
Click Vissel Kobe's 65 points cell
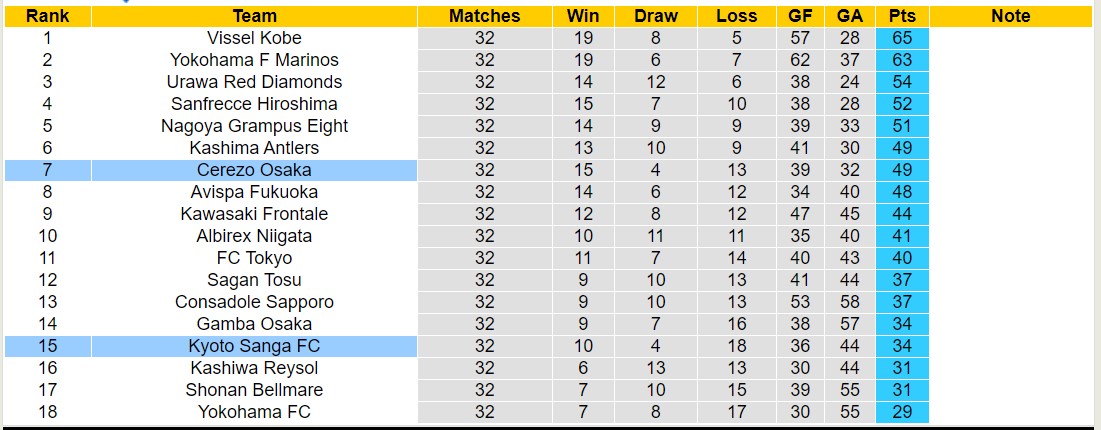tap(902, 38)
